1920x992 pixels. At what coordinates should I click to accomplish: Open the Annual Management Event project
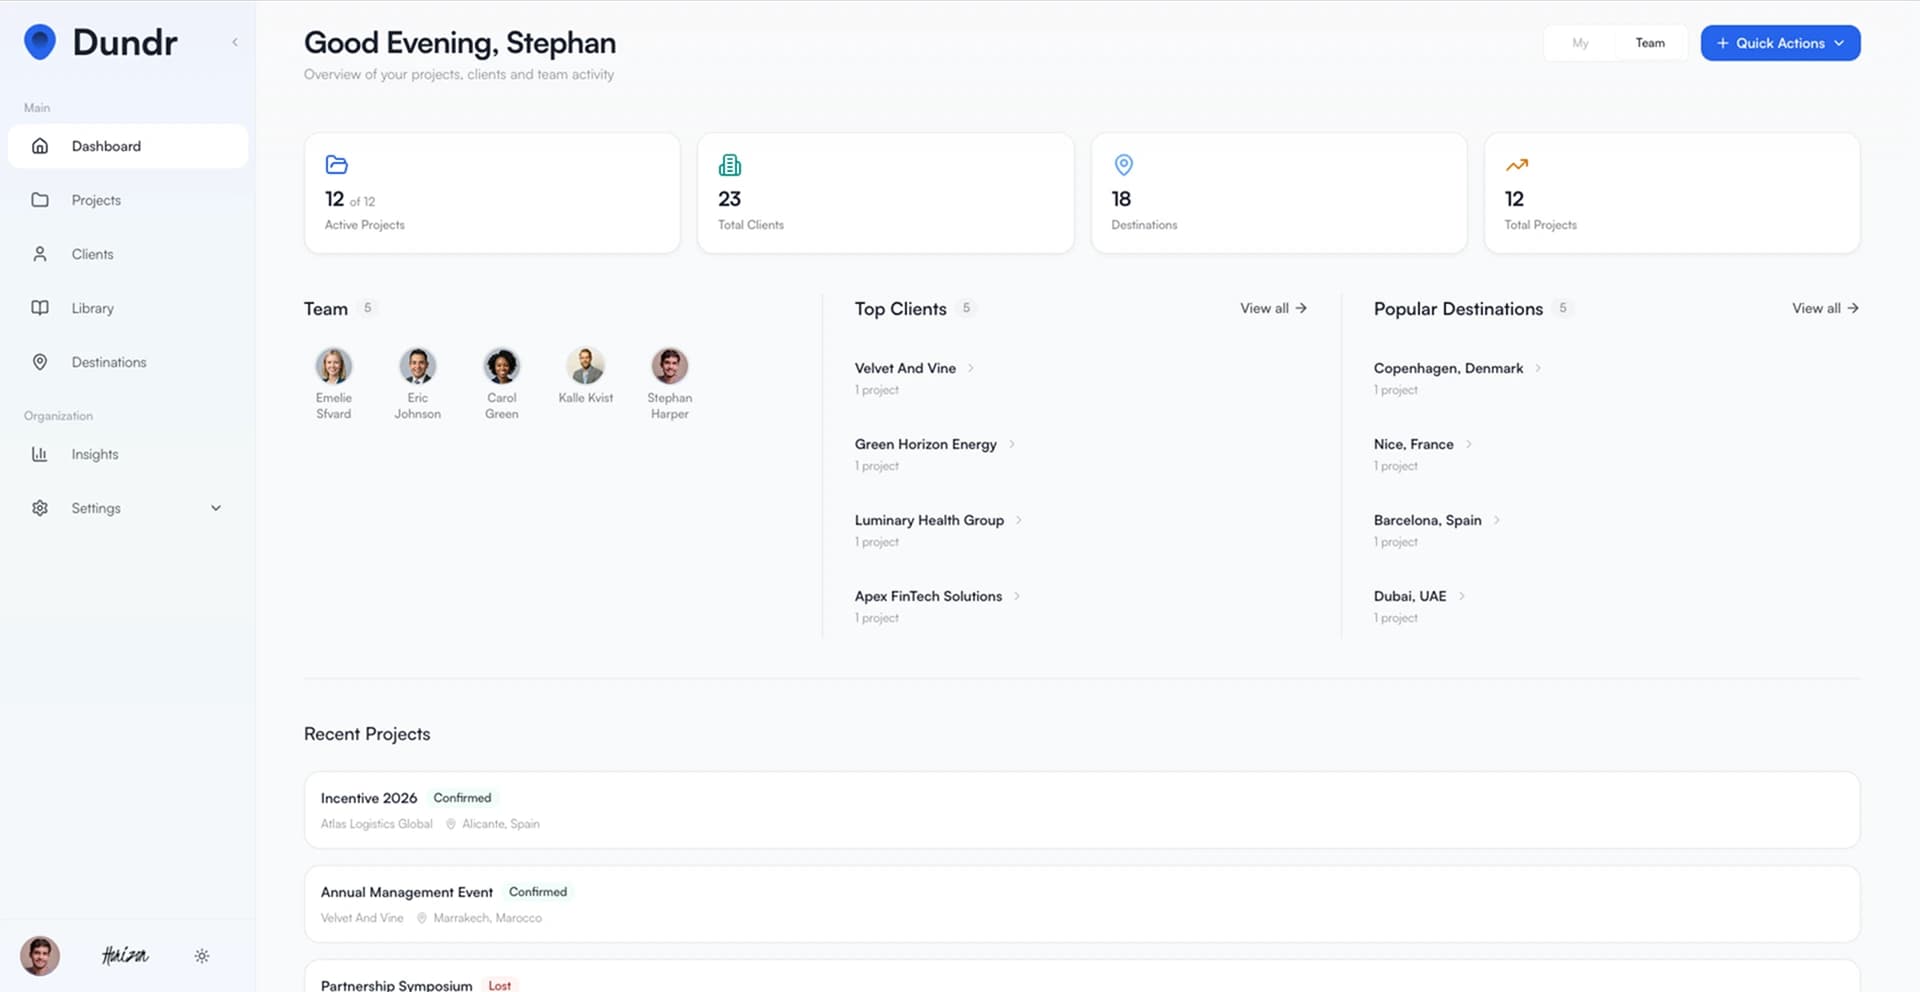(x=1082, y=904)
